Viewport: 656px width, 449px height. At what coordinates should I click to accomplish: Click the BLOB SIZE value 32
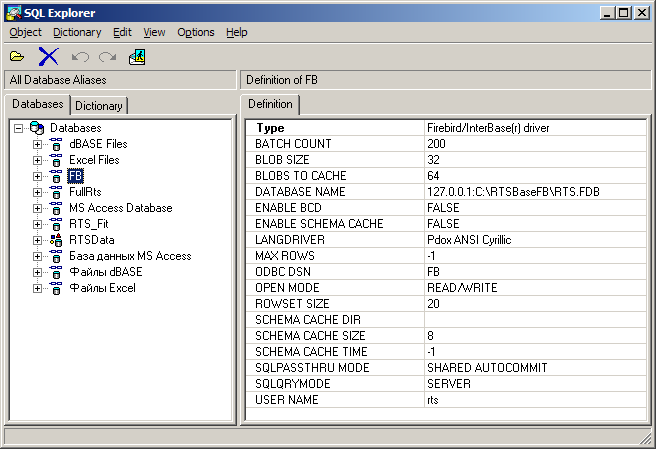(x=433, y=160)
